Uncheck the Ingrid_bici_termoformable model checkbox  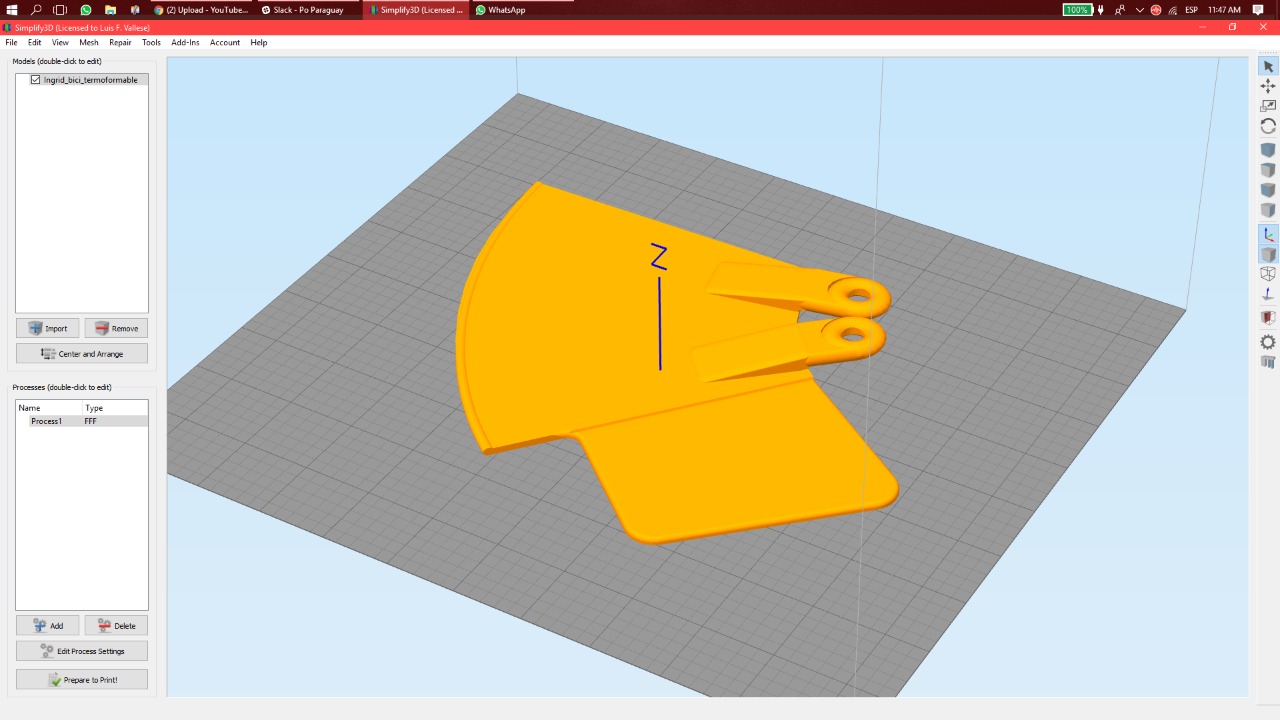tap(36, 80)
